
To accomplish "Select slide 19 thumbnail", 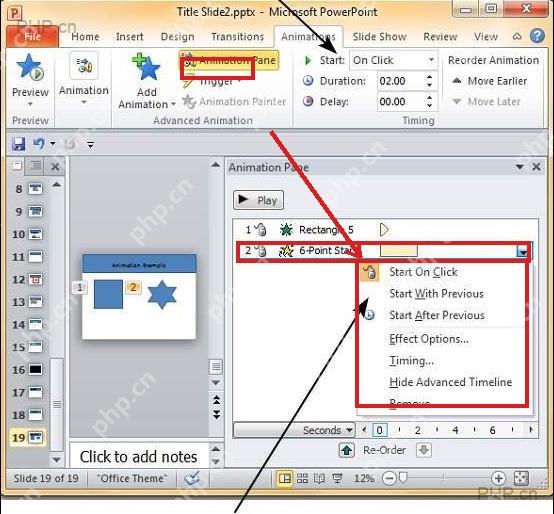I will pyautogui.click(x=35, y=438).
